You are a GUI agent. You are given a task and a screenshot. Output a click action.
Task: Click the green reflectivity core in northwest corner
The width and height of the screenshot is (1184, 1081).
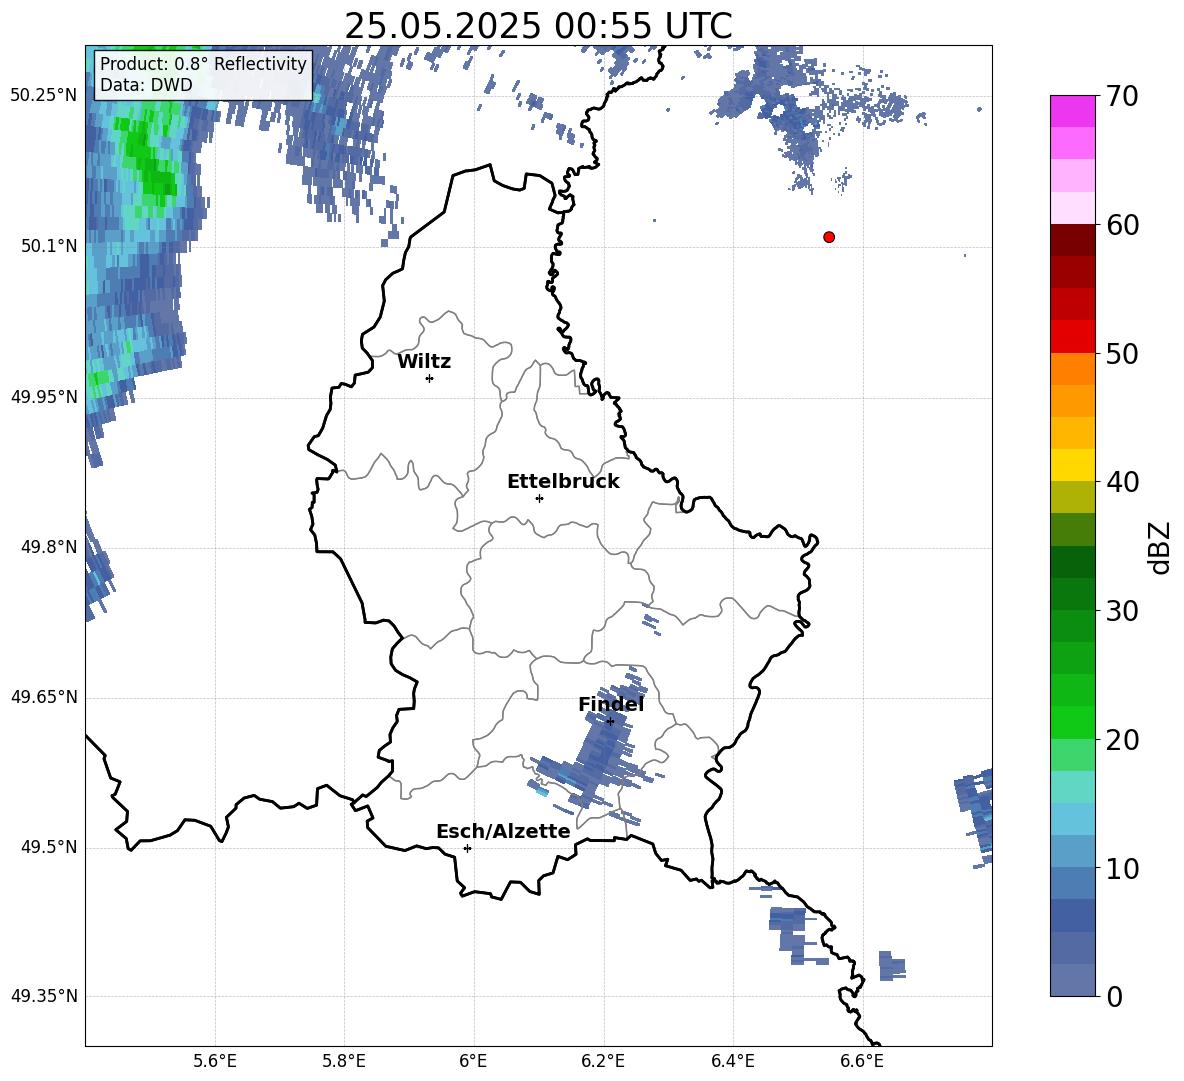pos(150,160)
